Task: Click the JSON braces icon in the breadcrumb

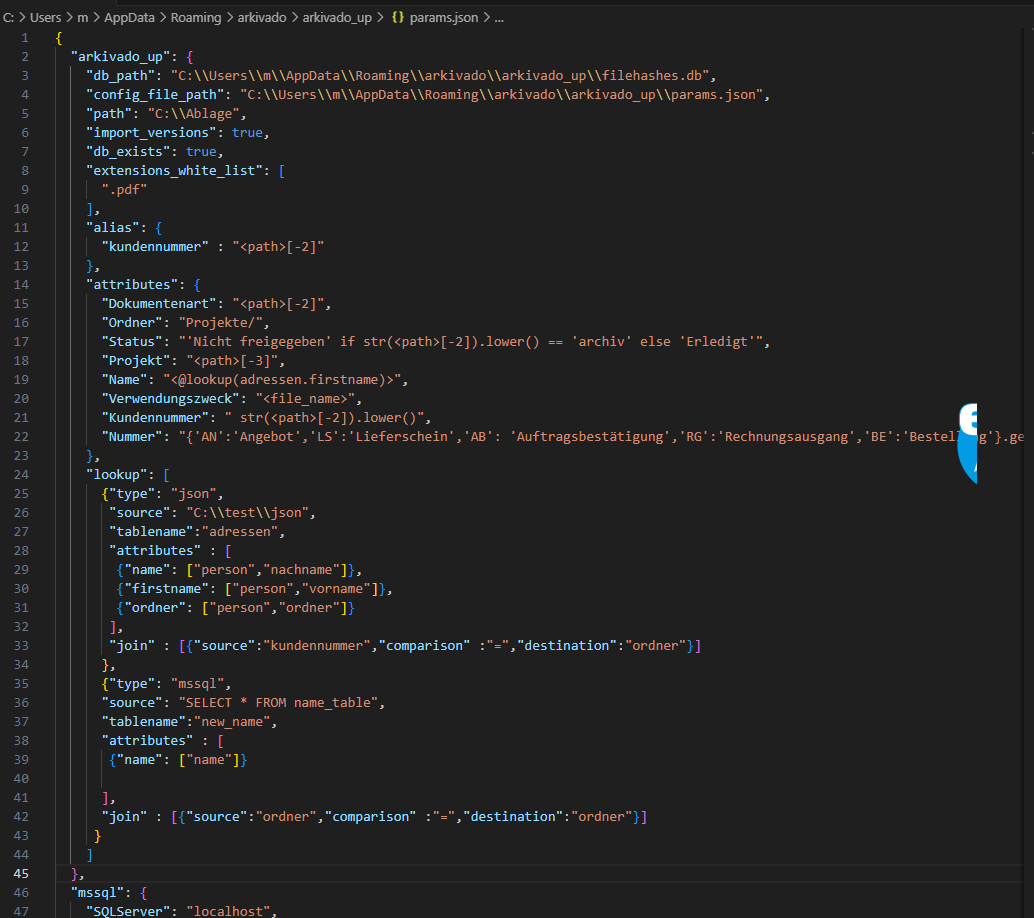Action: click(x=398, y=17)
